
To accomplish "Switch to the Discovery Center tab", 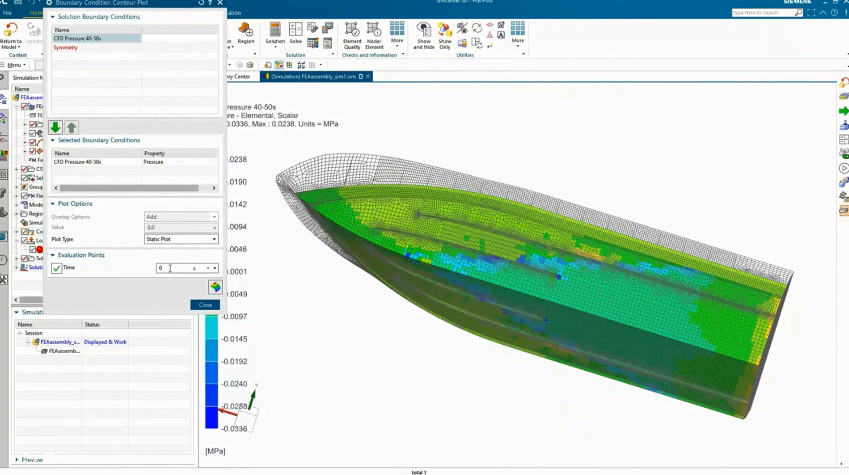I will tap(238, 76).
